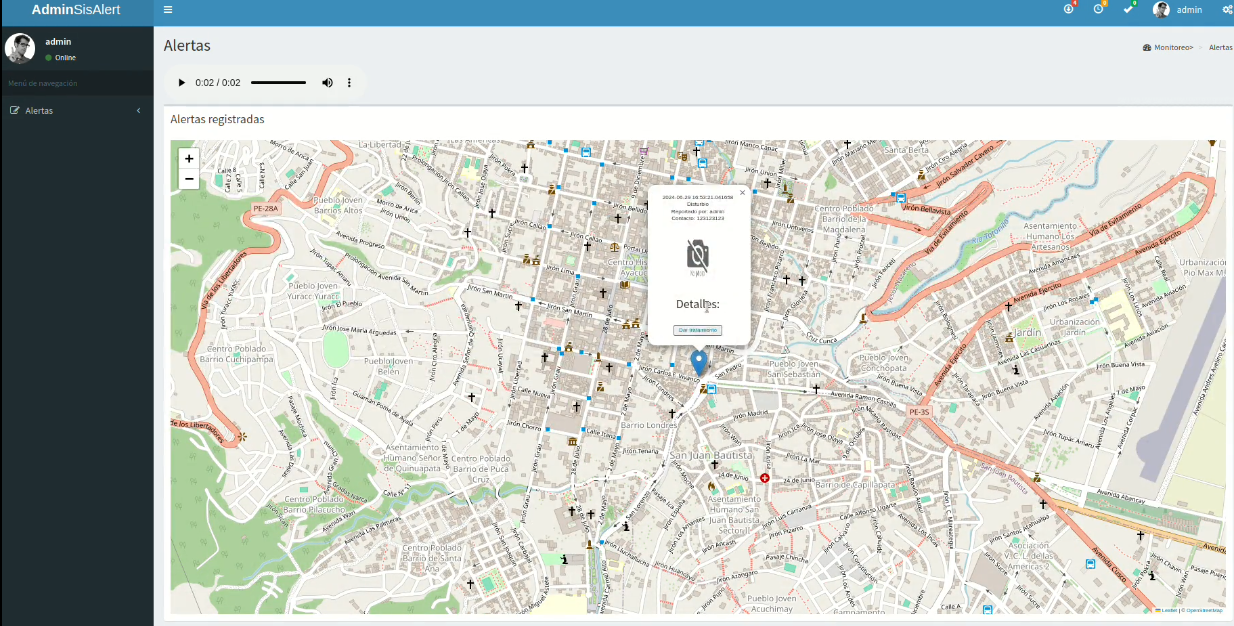
Task: Open pending alerts notification with red badge
Action: click(x=1069, y=9)
